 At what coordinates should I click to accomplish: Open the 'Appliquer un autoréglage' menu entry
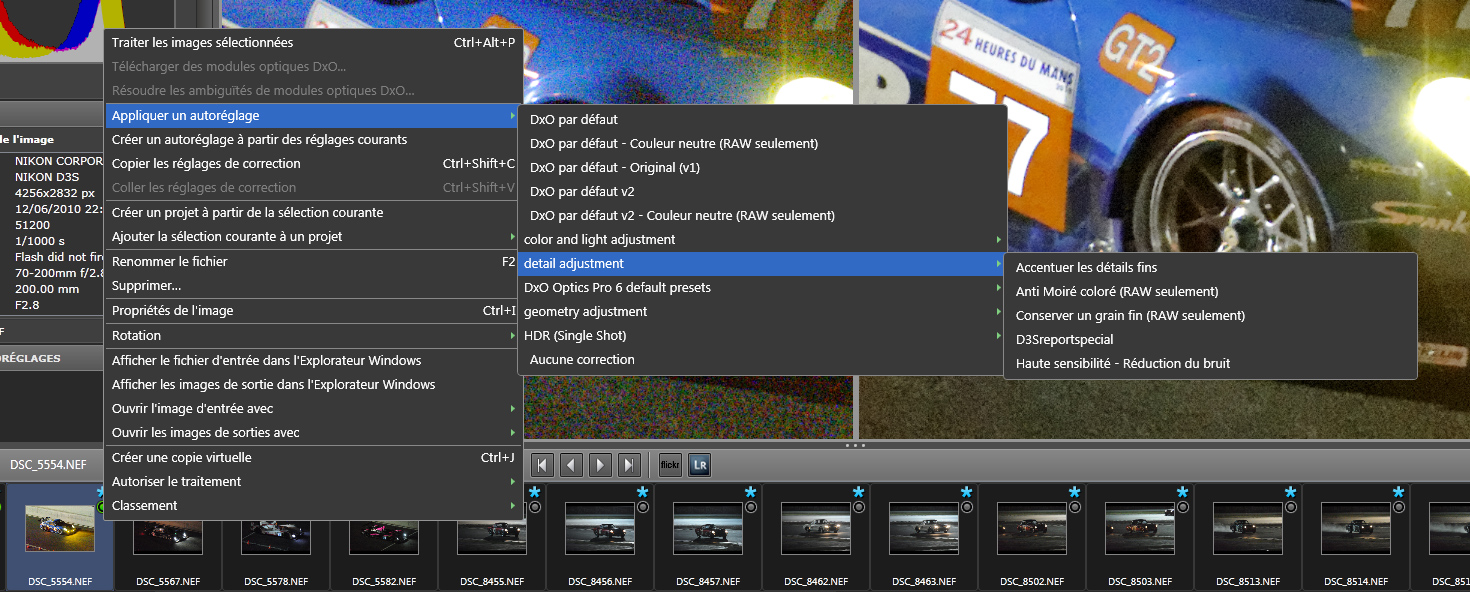[314, 116]
